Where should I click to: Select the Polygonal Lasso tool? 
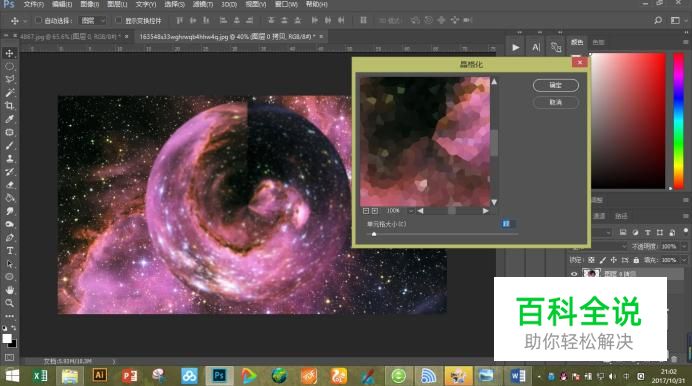click(9, 79)
